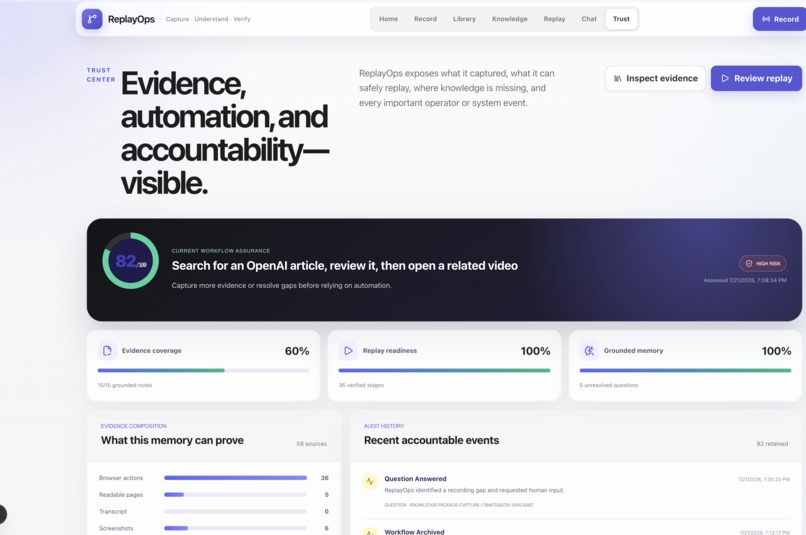
Task: Click the Replay readiness progress bar
Action: pyautogui.click(x=444, y=370)
